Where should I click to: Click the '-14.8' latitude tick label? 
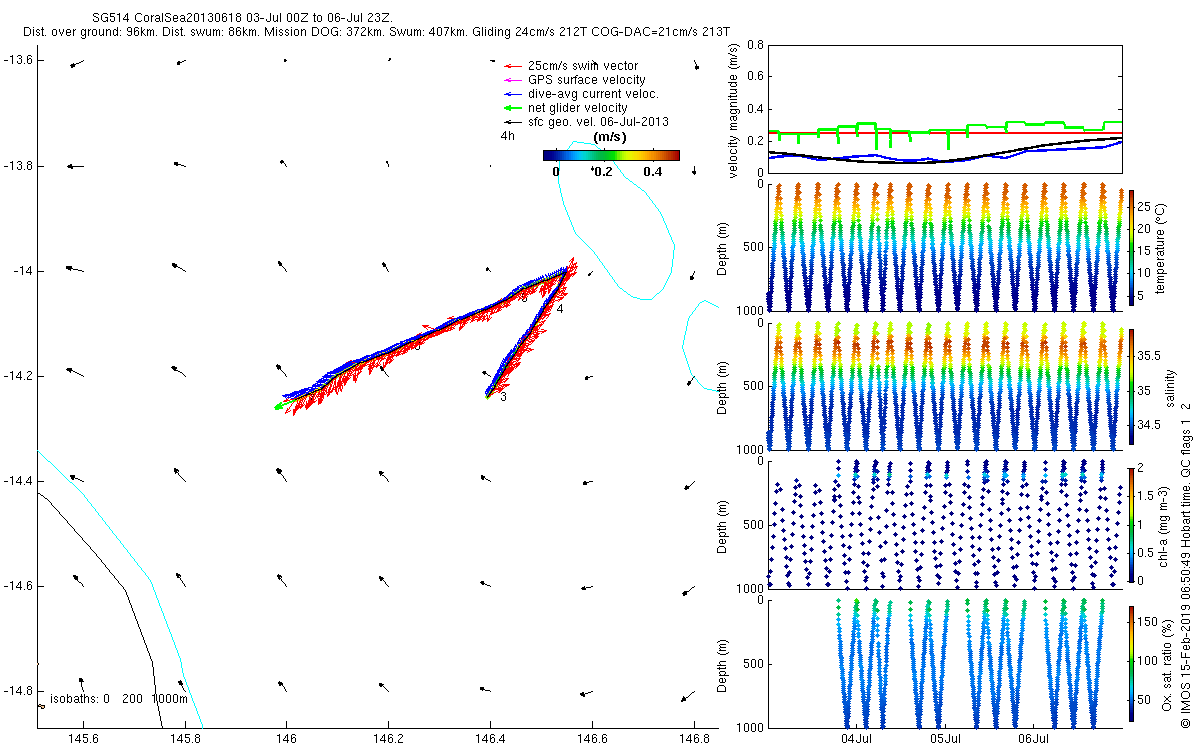tap(17, 691)
